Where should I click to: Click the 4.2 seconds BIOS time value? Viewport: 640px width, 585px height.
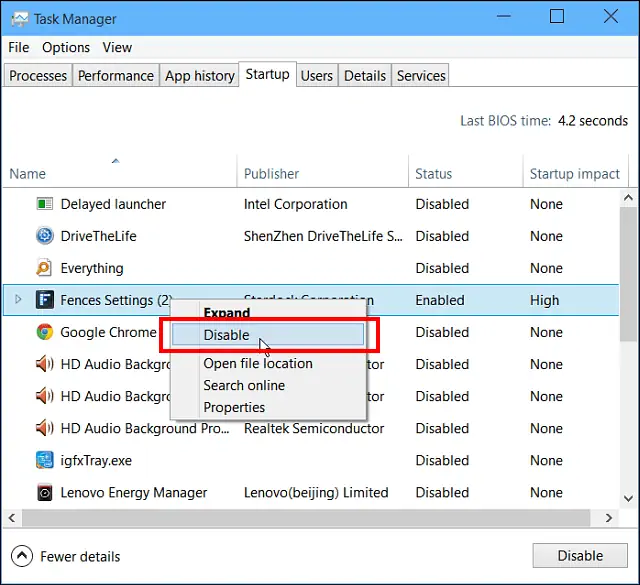593,120
